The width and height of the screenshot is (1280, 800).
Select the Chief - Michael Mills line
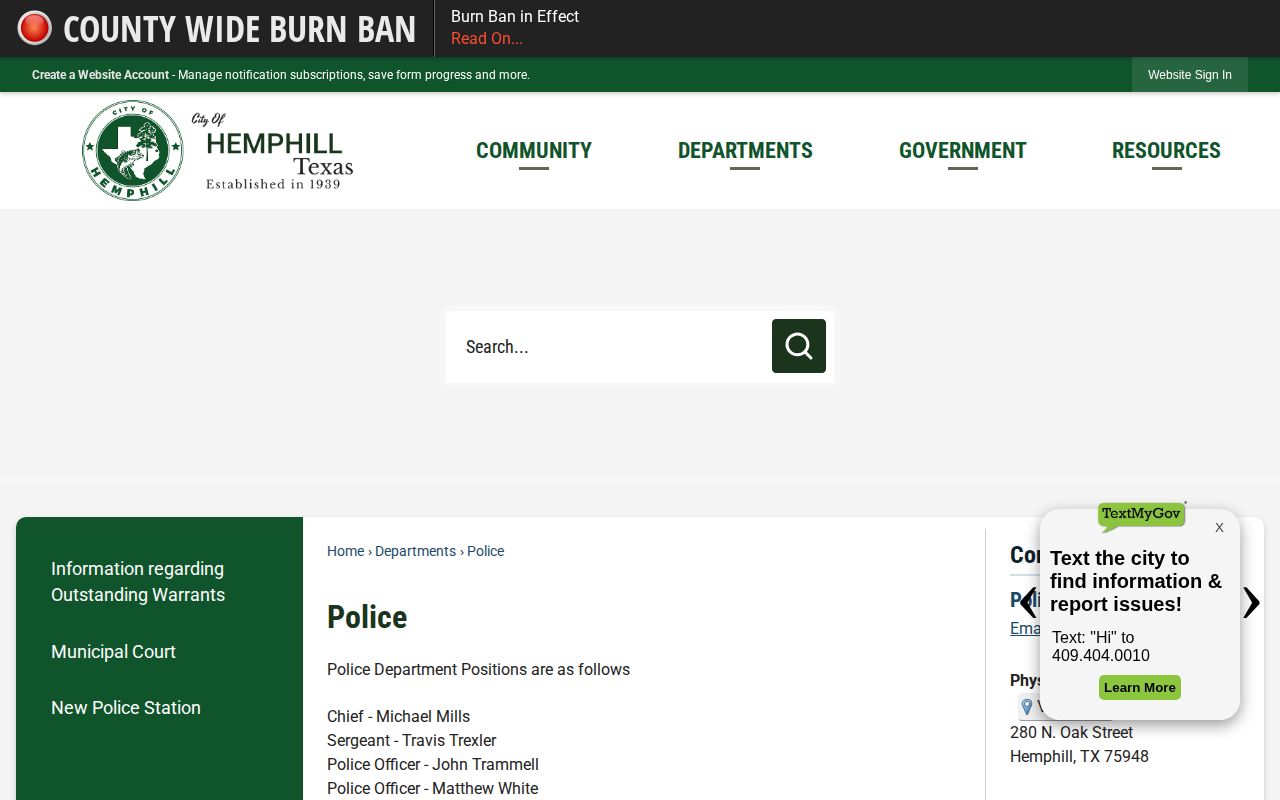coord(398,717)
